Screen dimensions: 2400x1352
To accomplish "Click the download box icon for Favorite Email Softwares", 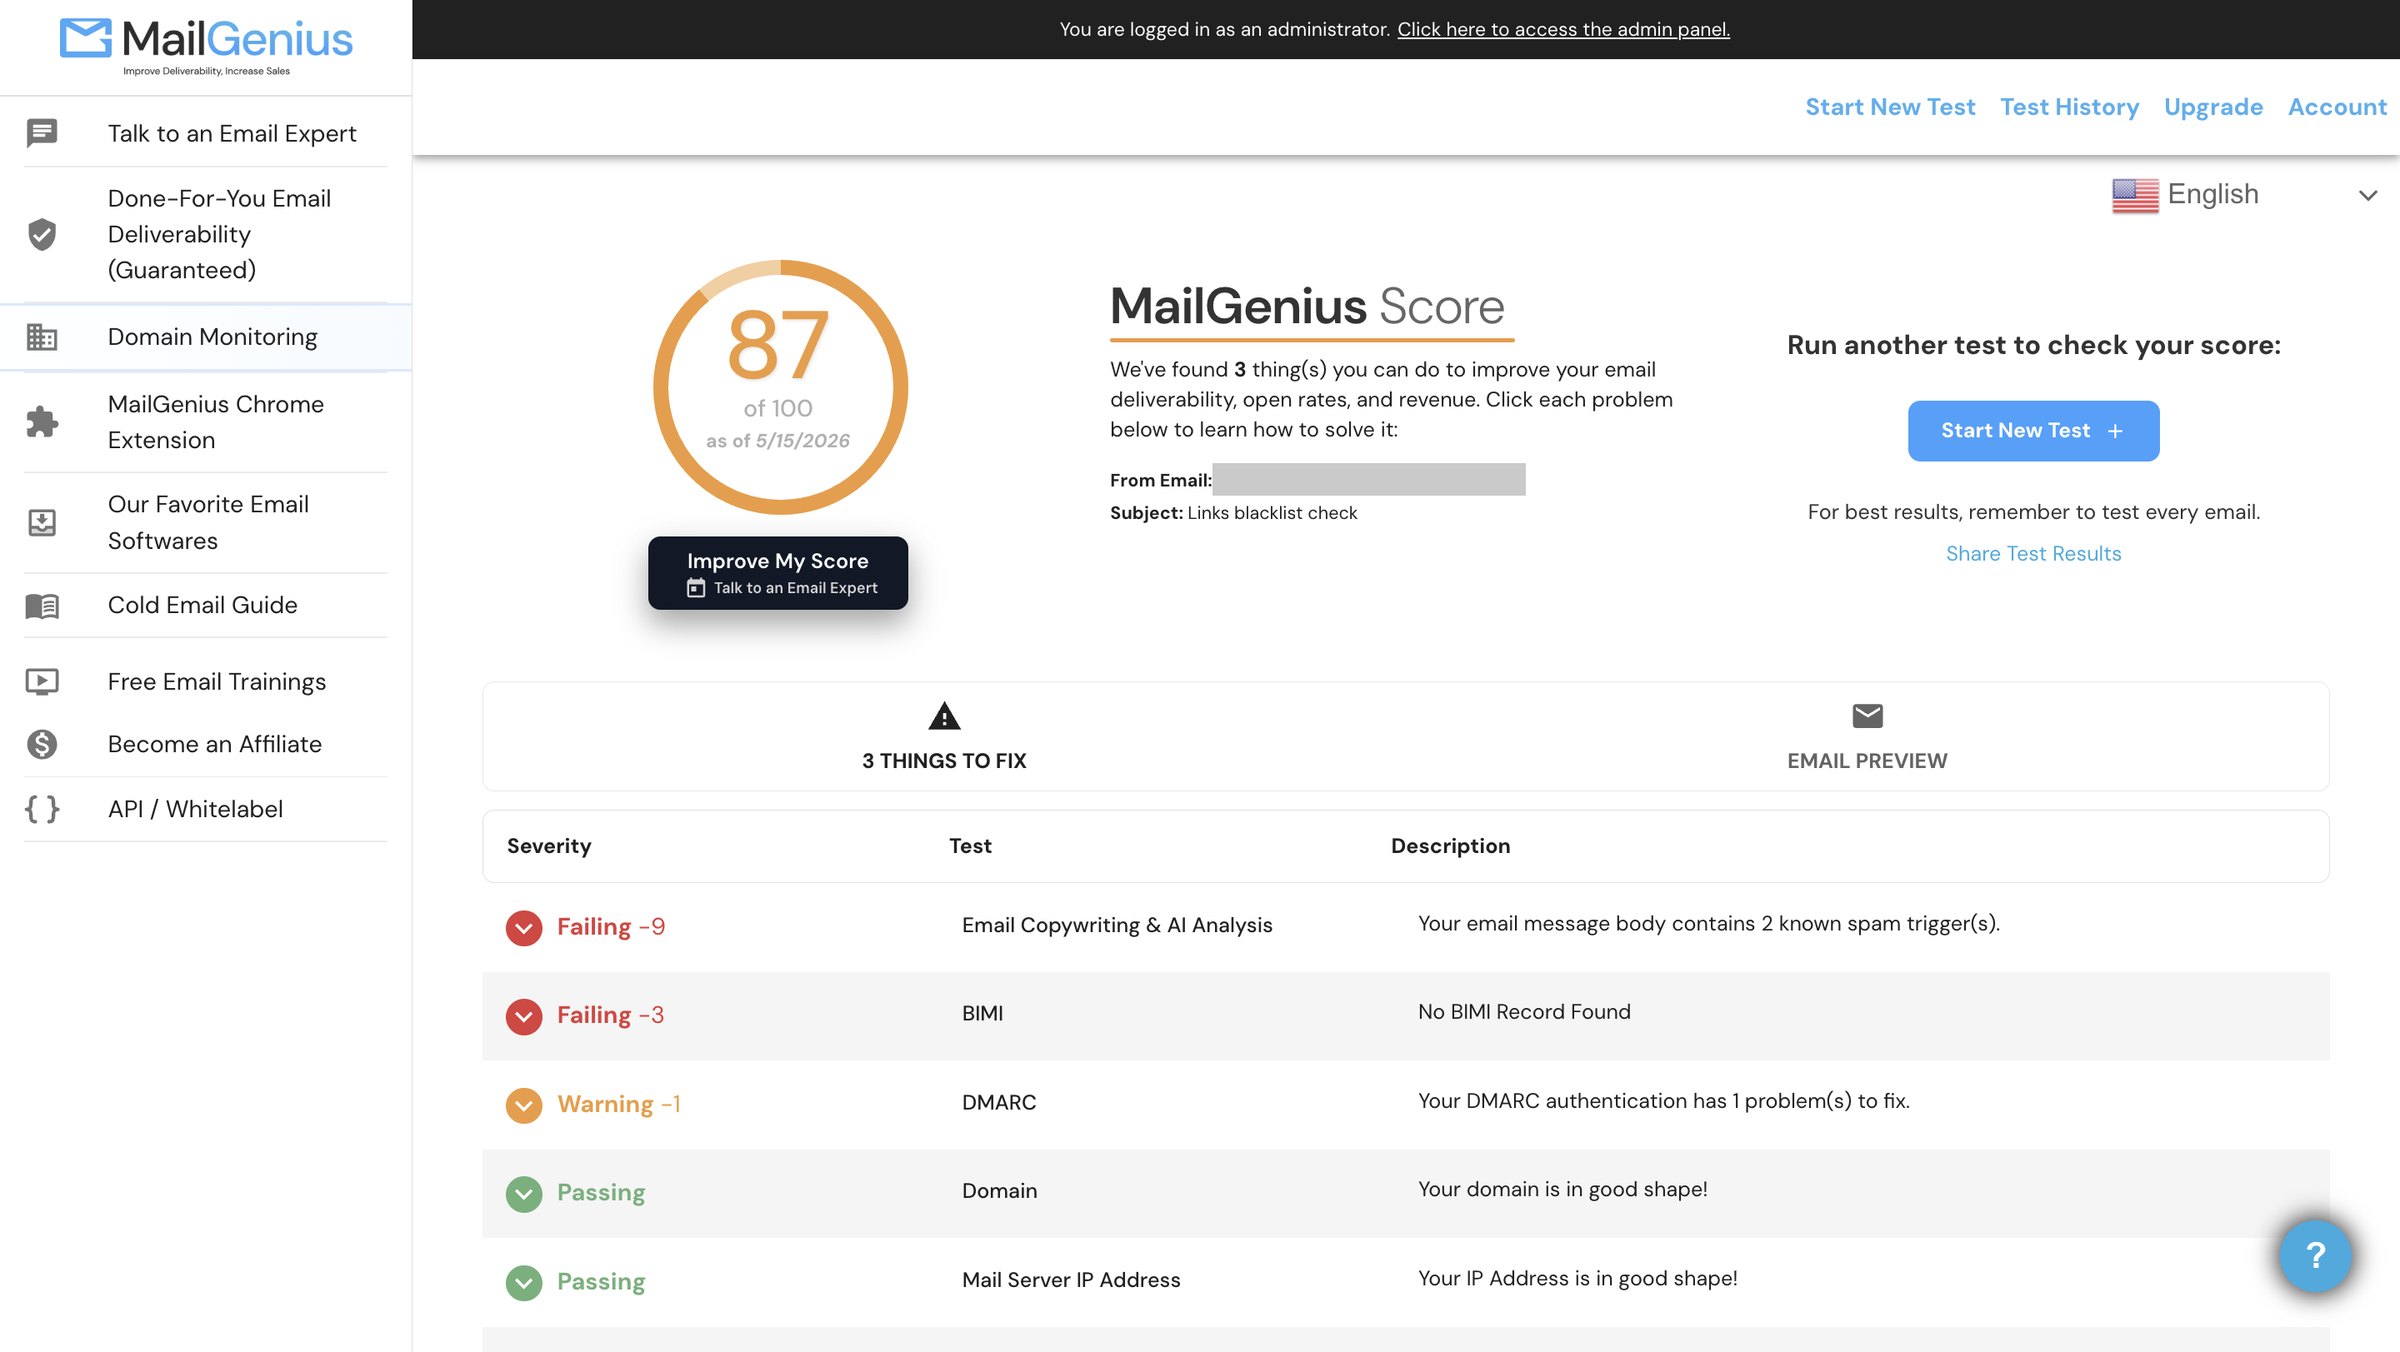I will point(42,522).
